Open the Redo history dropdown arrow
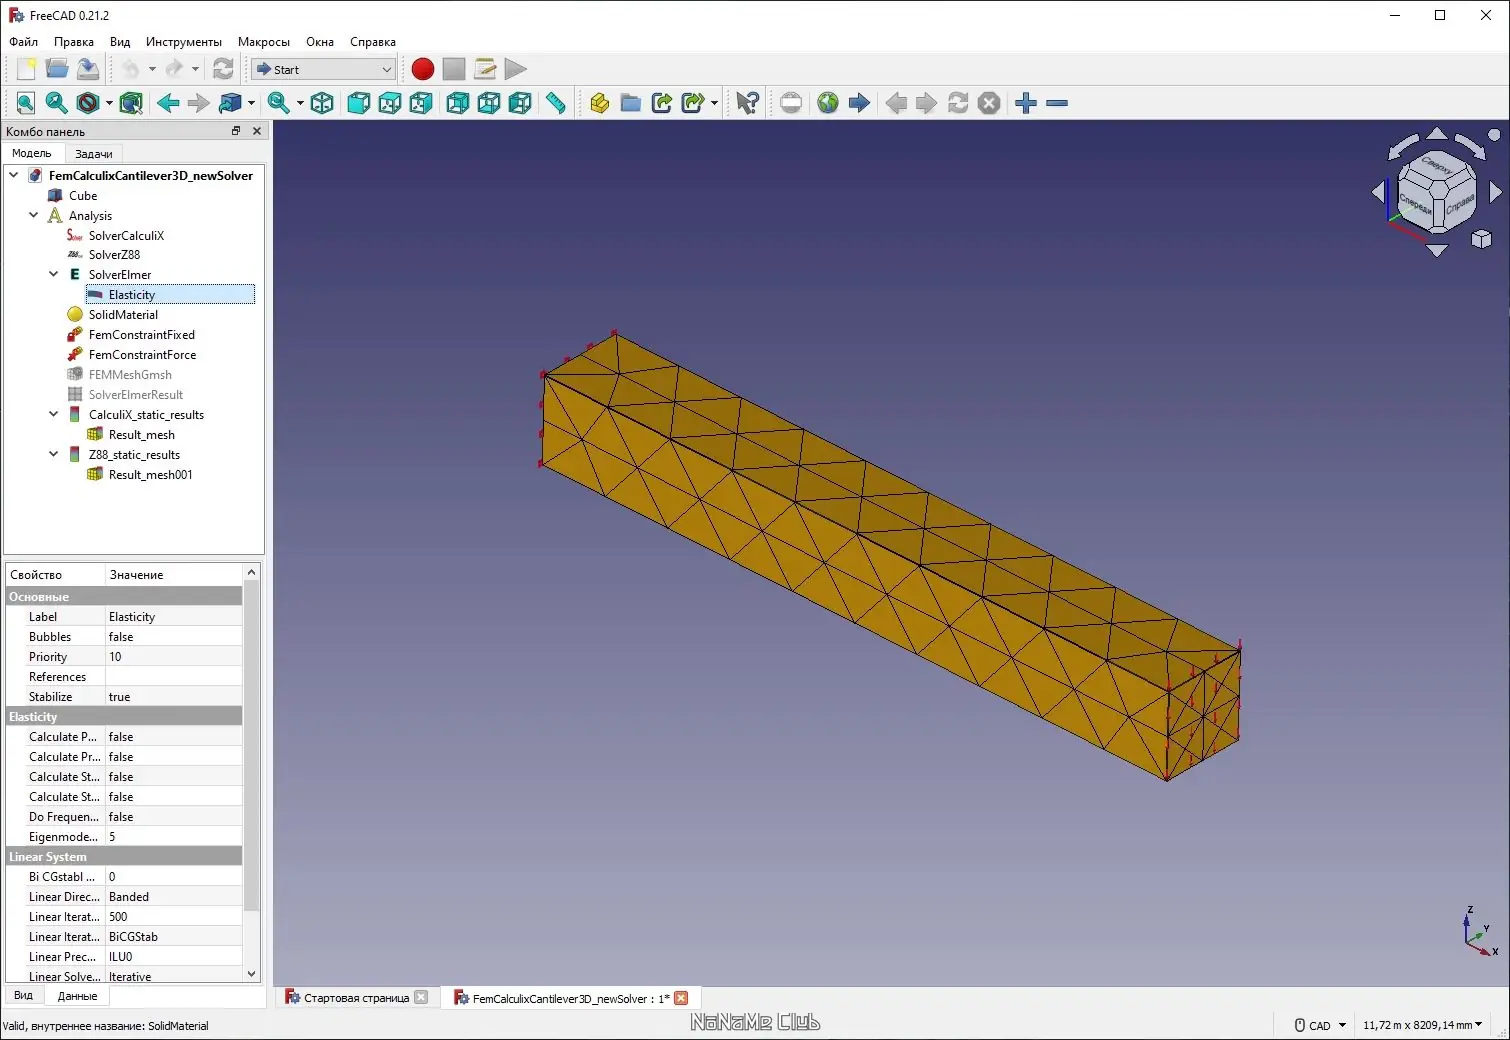Screen dimensions: 1510x1040 point(195,69)
